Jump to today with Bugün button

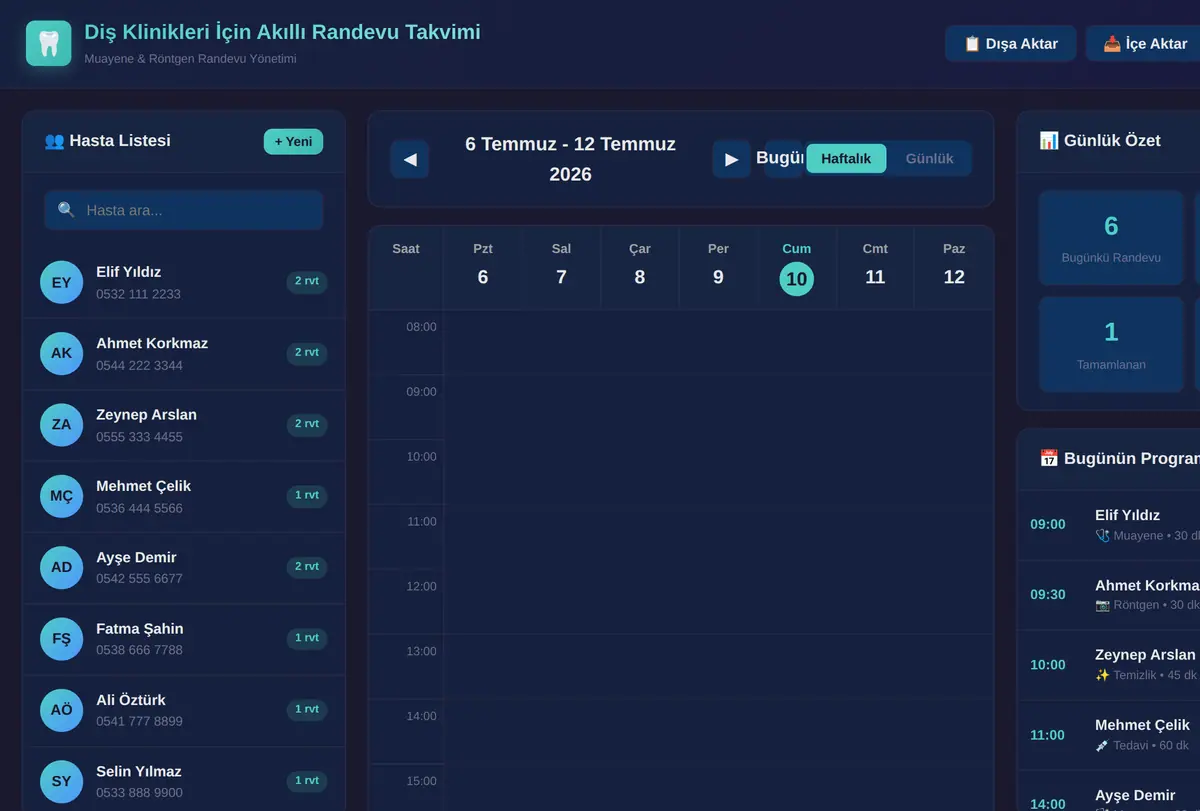coord(784,159)
